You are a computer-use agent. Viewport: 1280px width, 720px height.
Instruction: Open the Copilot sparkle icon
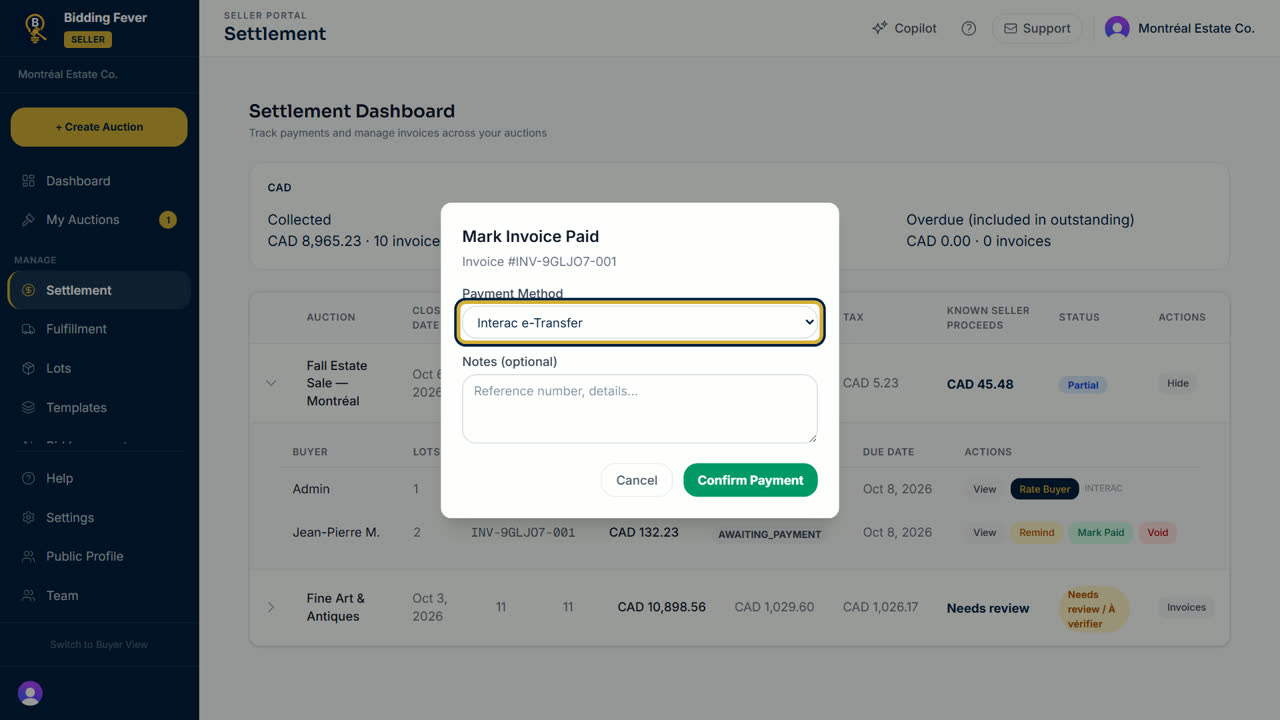point(880,28)
